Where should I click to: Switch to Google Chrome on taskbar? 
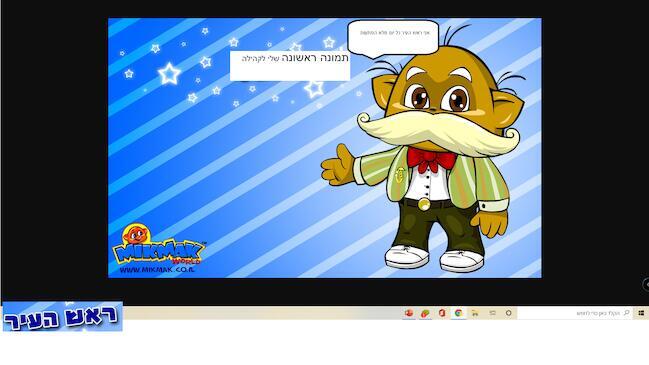459,313
